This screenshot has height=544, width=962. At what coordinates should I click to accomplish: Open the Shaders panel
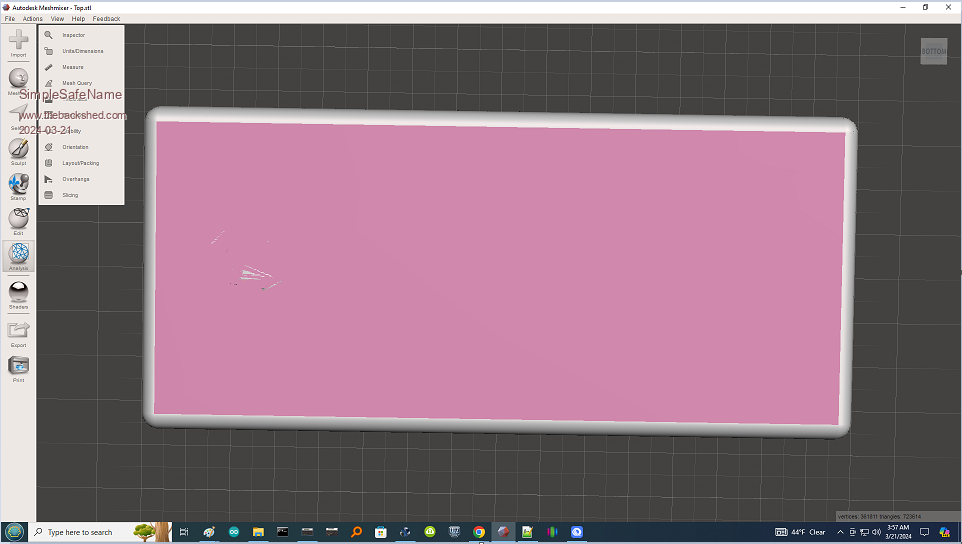pyautogui.click(x=18, y=293)
